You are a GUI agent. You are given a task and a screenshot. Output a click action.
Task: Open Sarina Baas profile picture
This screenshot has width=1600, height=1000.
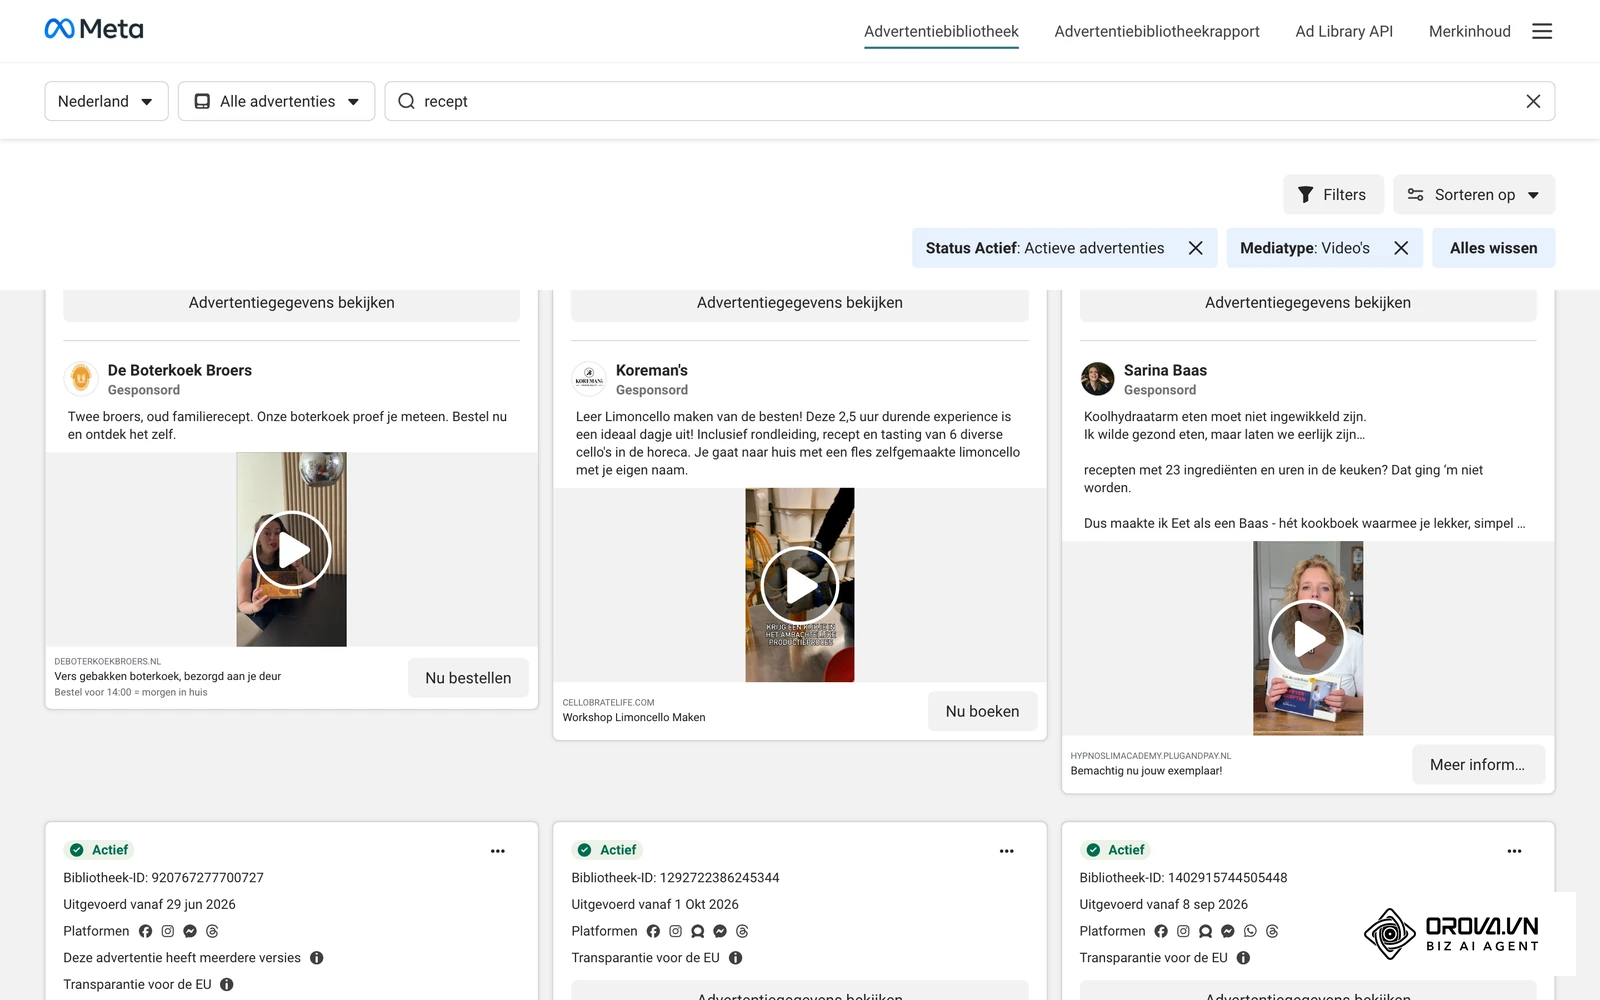pyautogui.click(x=1097, y=379)
